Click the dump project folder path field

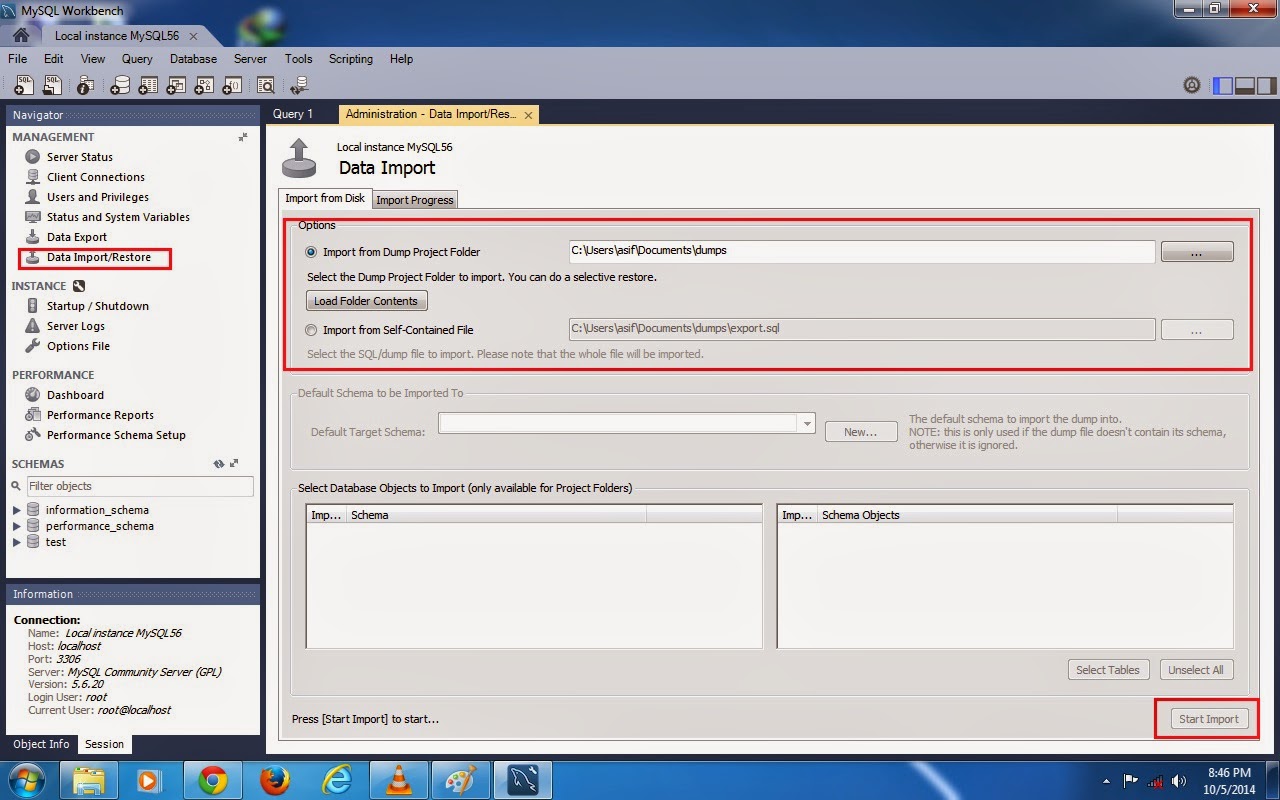click(862, 251)
